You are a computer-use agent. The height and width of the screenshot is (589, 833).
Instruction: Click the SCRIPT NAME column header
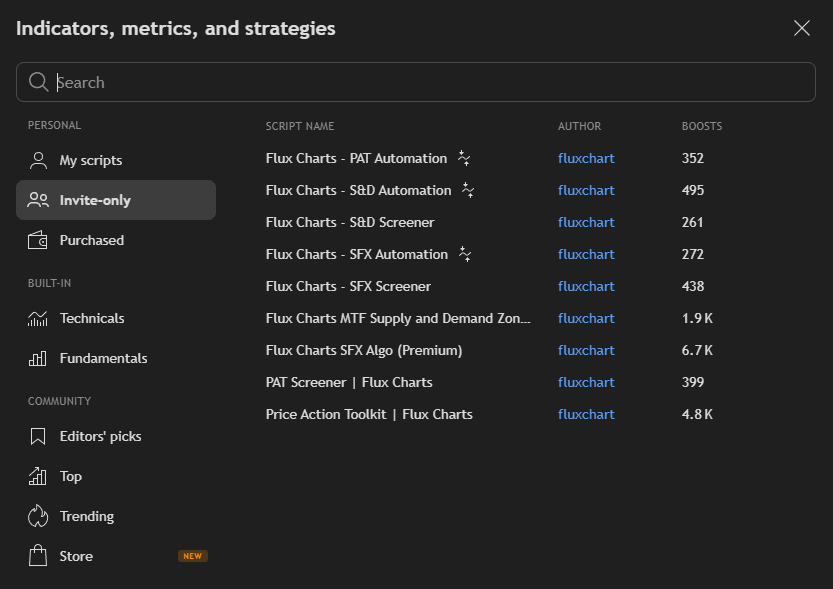[x=300, y=126]
